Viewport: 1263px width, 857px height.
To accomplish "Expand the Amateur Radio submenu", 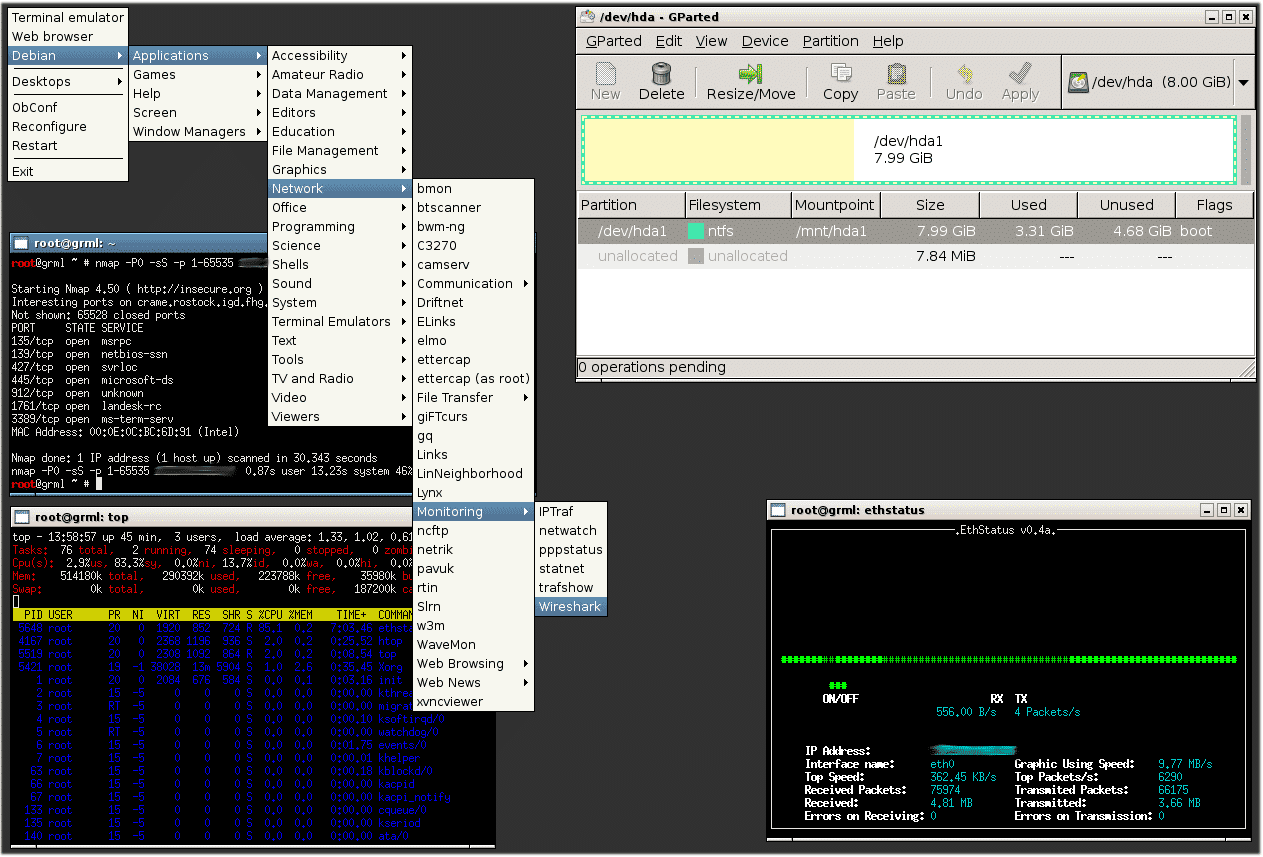I will [x=340, y=75].
